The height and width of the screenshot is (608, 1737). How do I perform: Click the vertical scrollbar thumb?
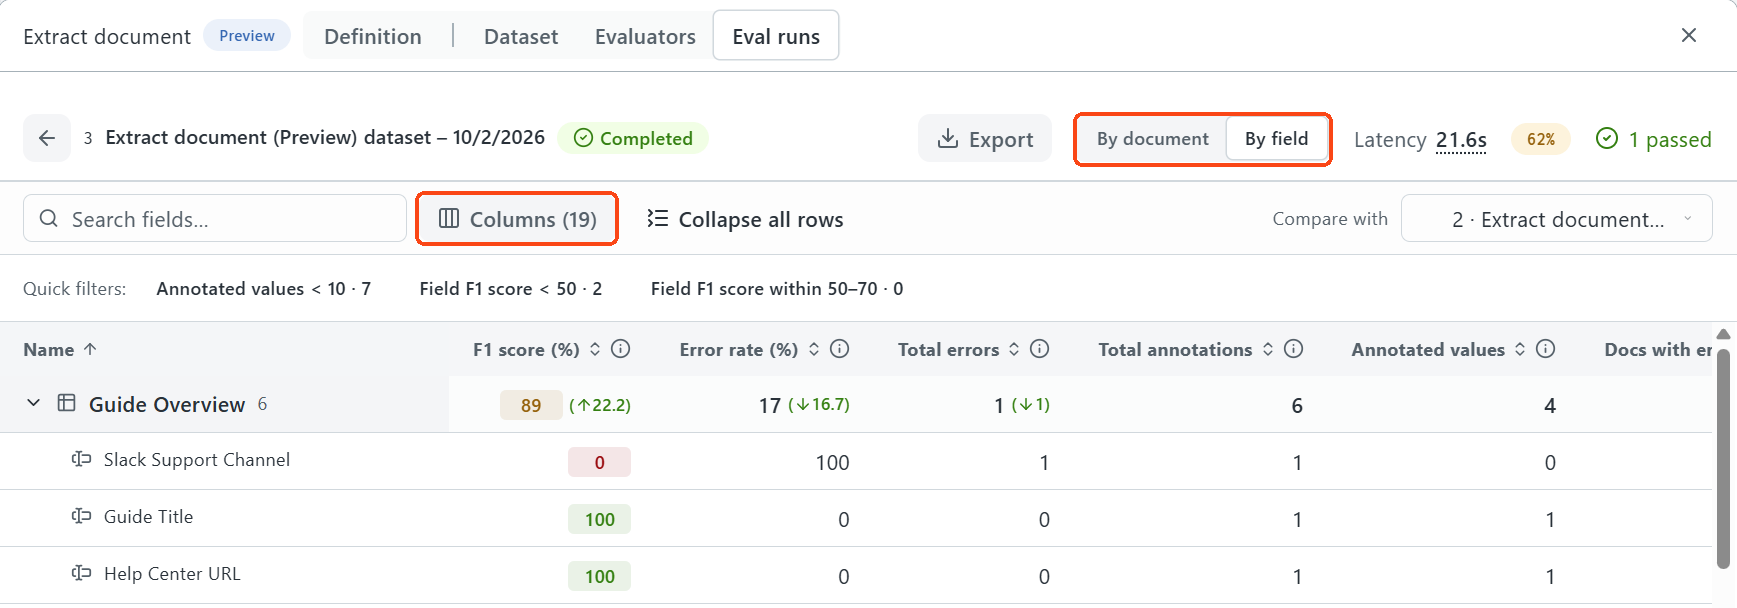(x=1723, y=458)
